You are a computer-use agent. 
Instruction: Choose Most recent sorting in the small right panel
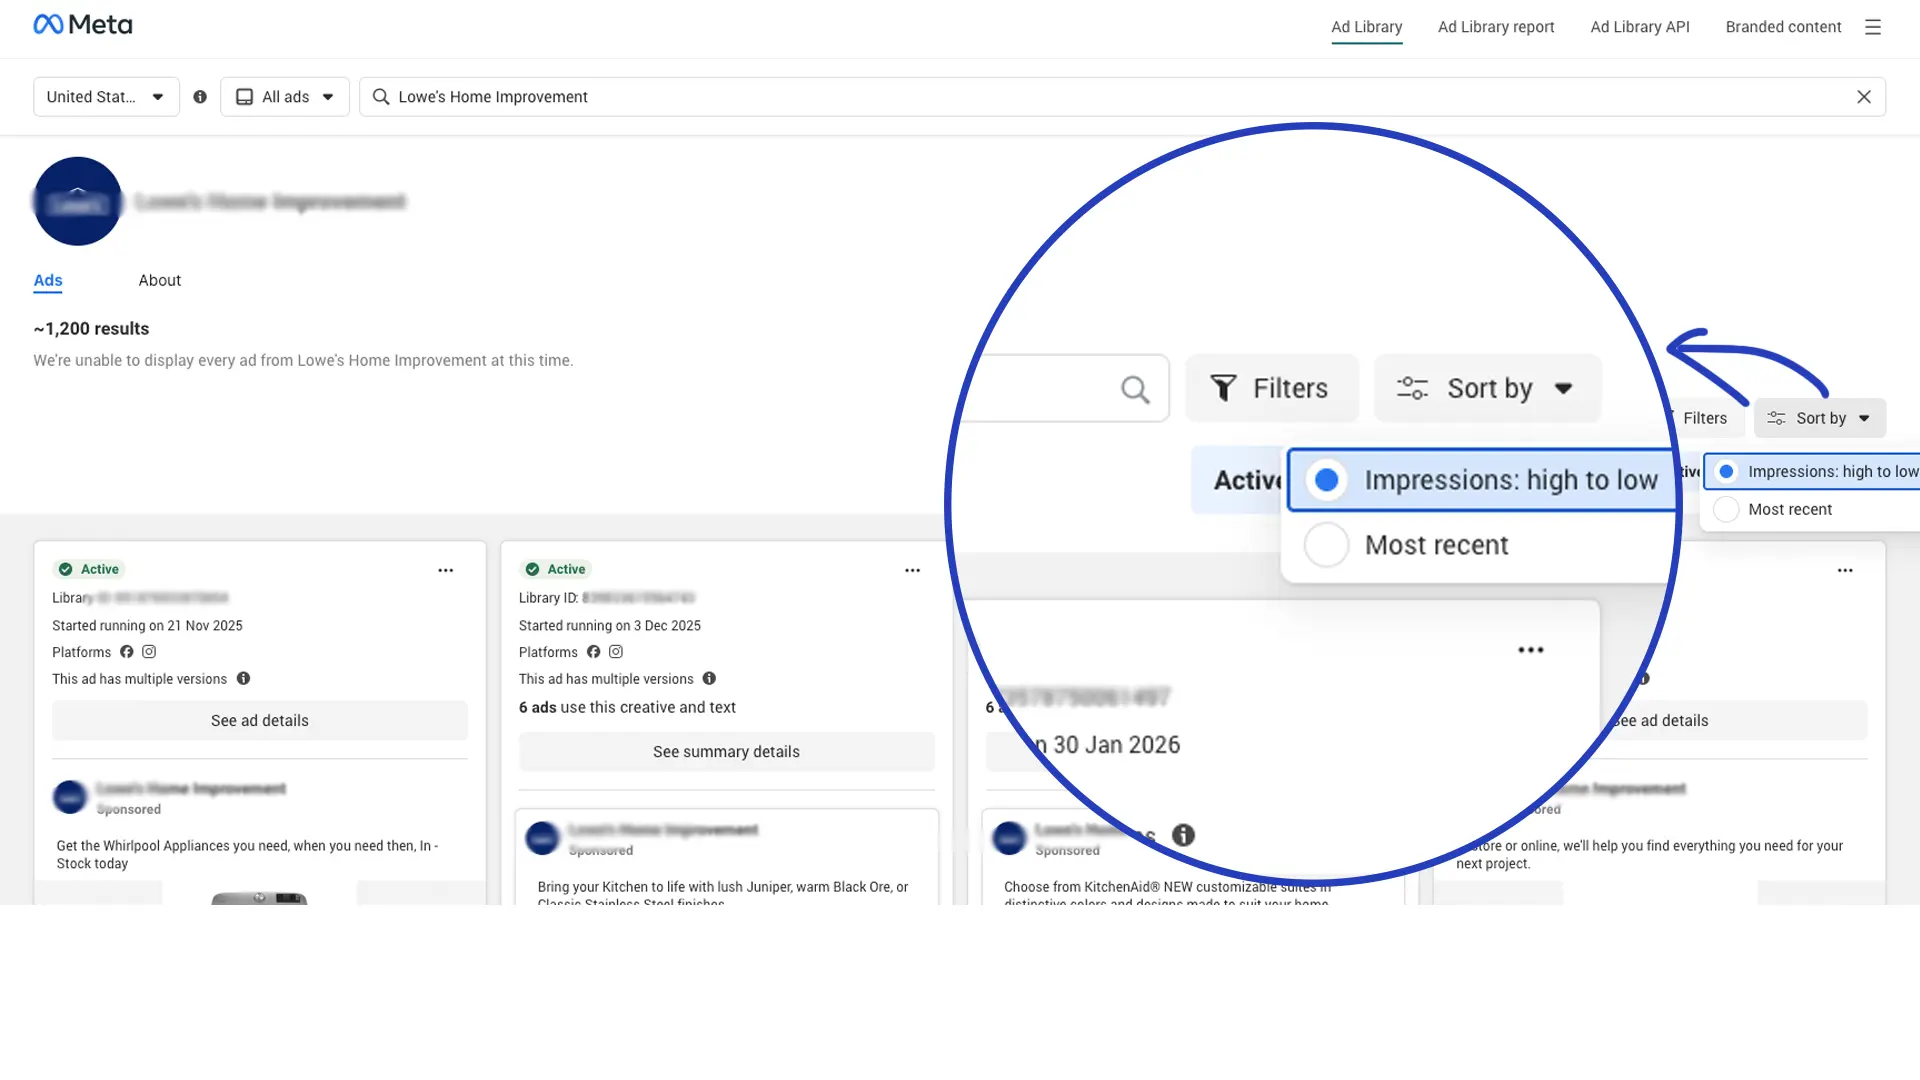click(x=1789, y=509)
